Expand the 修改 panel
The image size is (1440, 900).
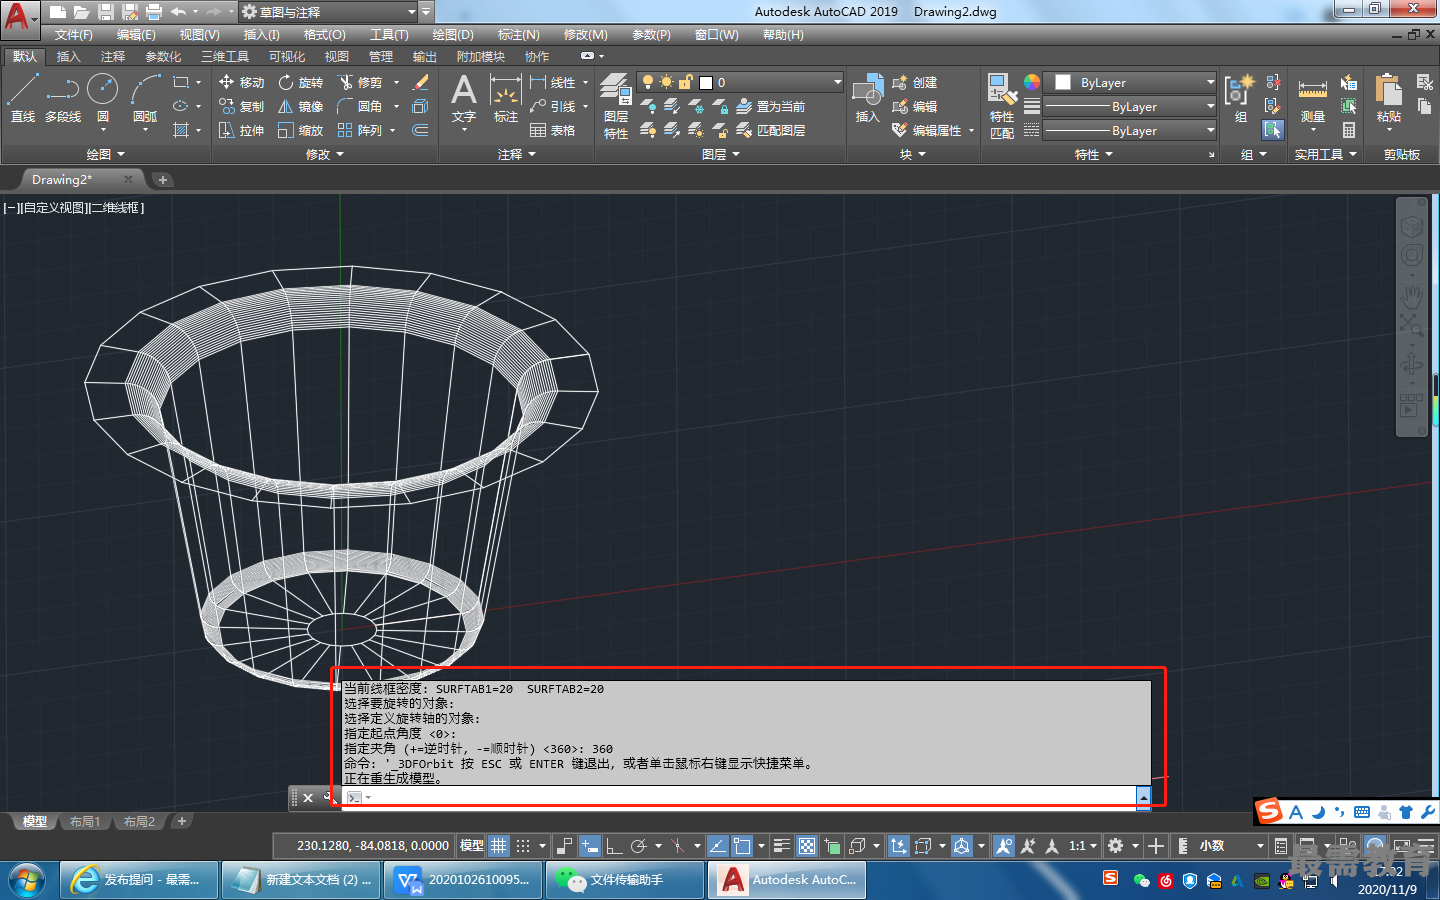click(x=324, y=154)
